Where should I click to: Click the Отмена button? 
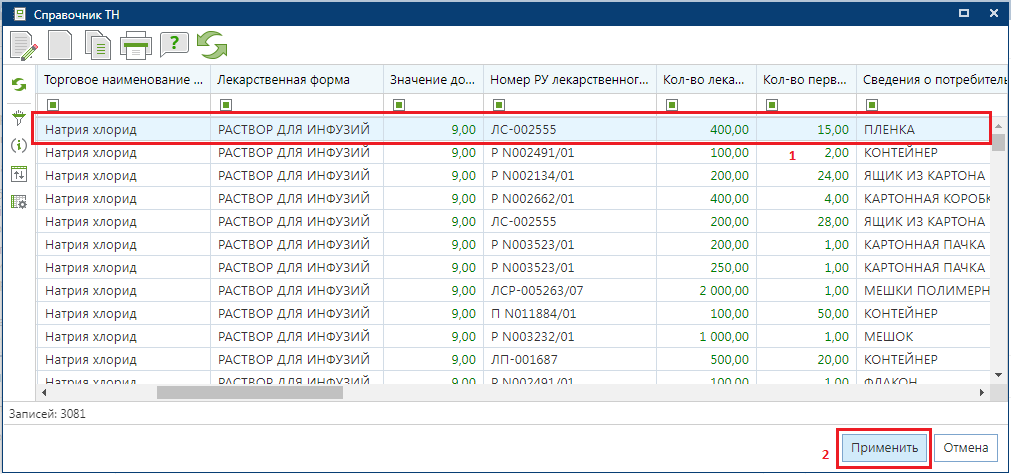click(x=965, y=448)
